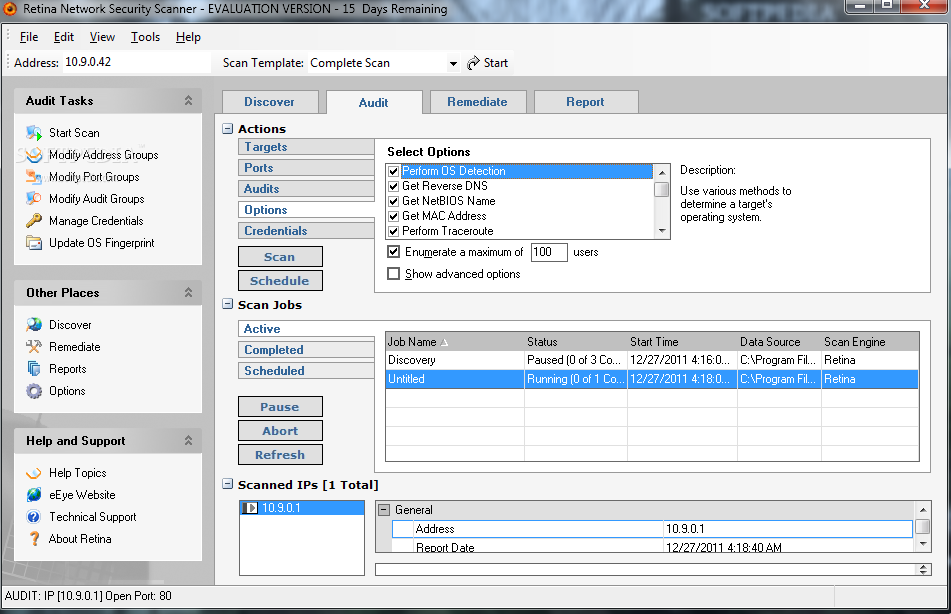The height and width of the screenshot is (614, 951).
Task: Click the Start arrow icon in toolbar
Action: tap(473, 62)
